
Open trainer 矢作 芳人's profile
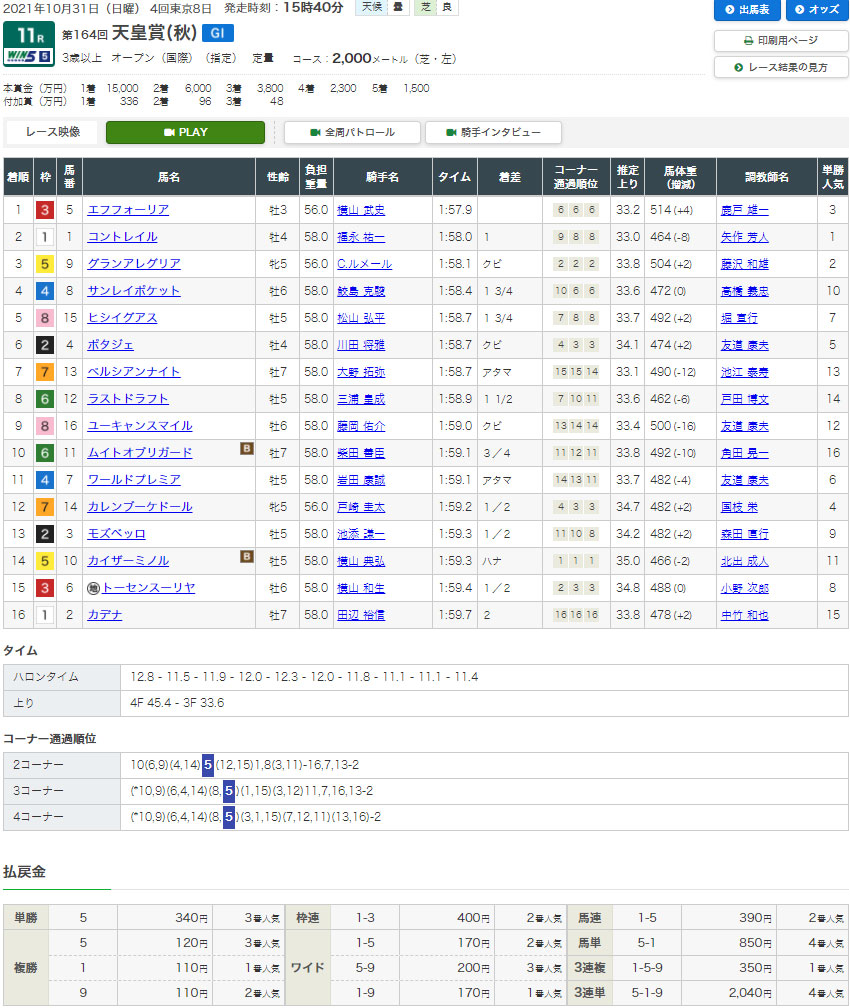tap(743, 237)
